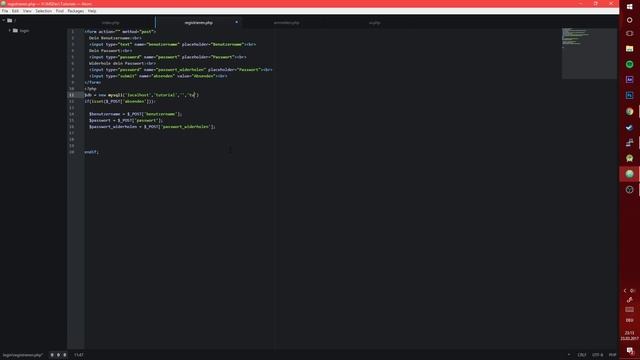Open the yellow badge app on taskbar
Viewport: 640px width, 360px height.
point(629,158)
